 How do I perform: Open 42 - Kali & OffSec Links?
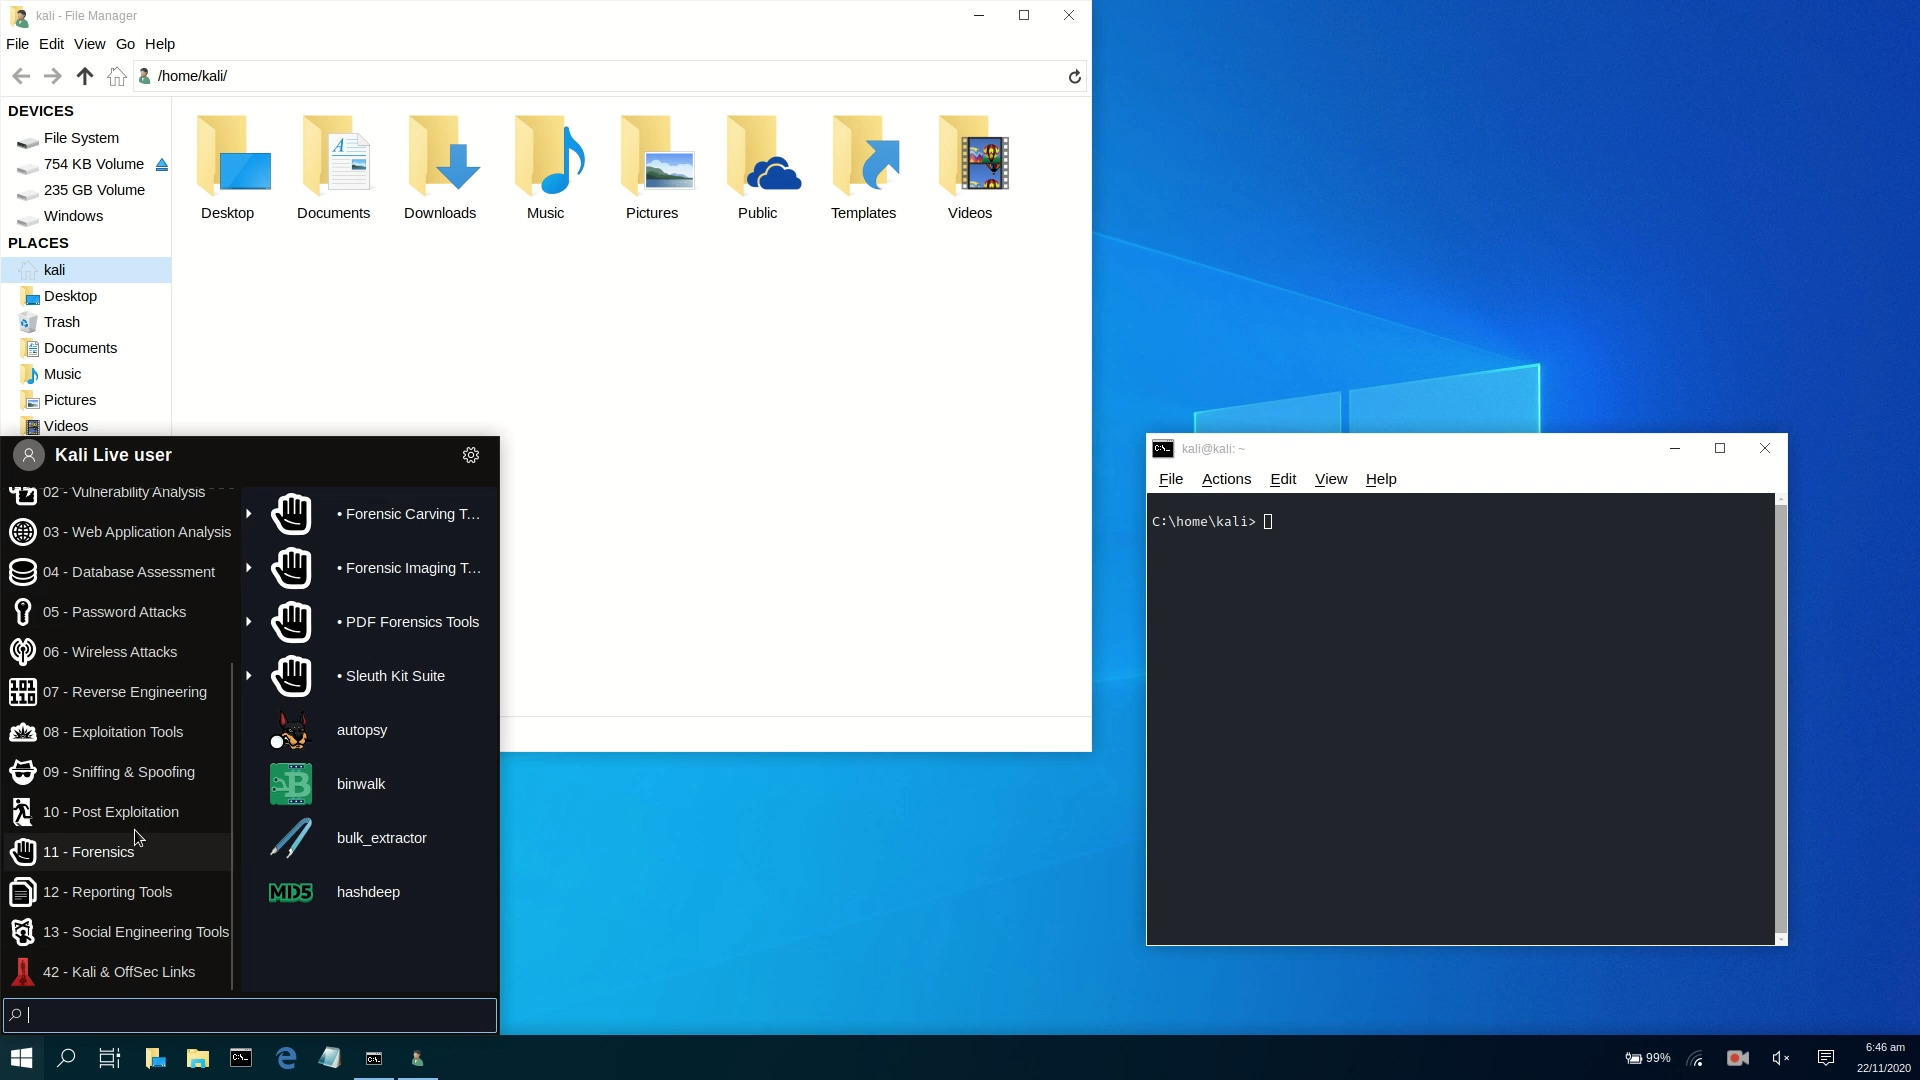point(120,972)
